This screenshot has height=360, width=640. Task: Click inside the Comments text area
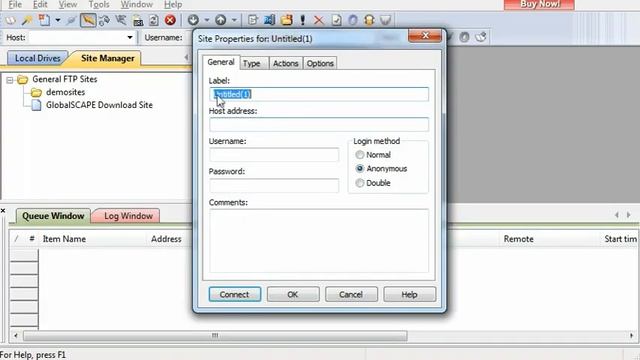319,240
